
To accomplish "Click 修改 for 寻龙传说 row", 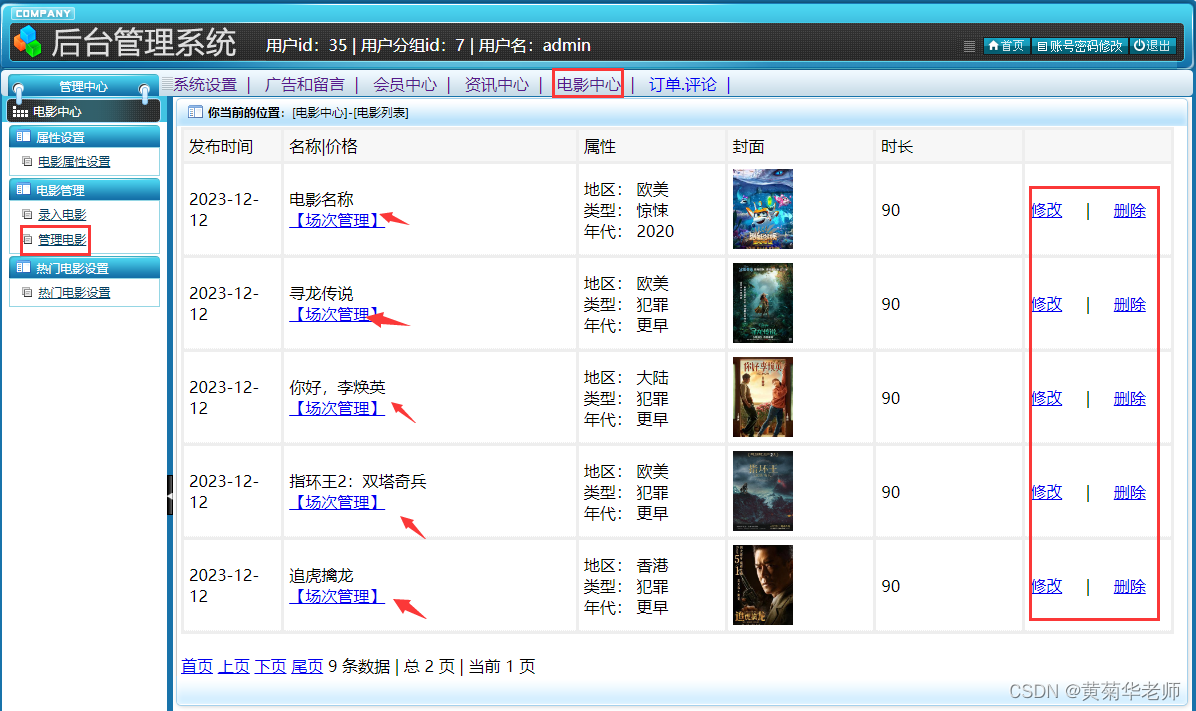I will pos(1046,304).
